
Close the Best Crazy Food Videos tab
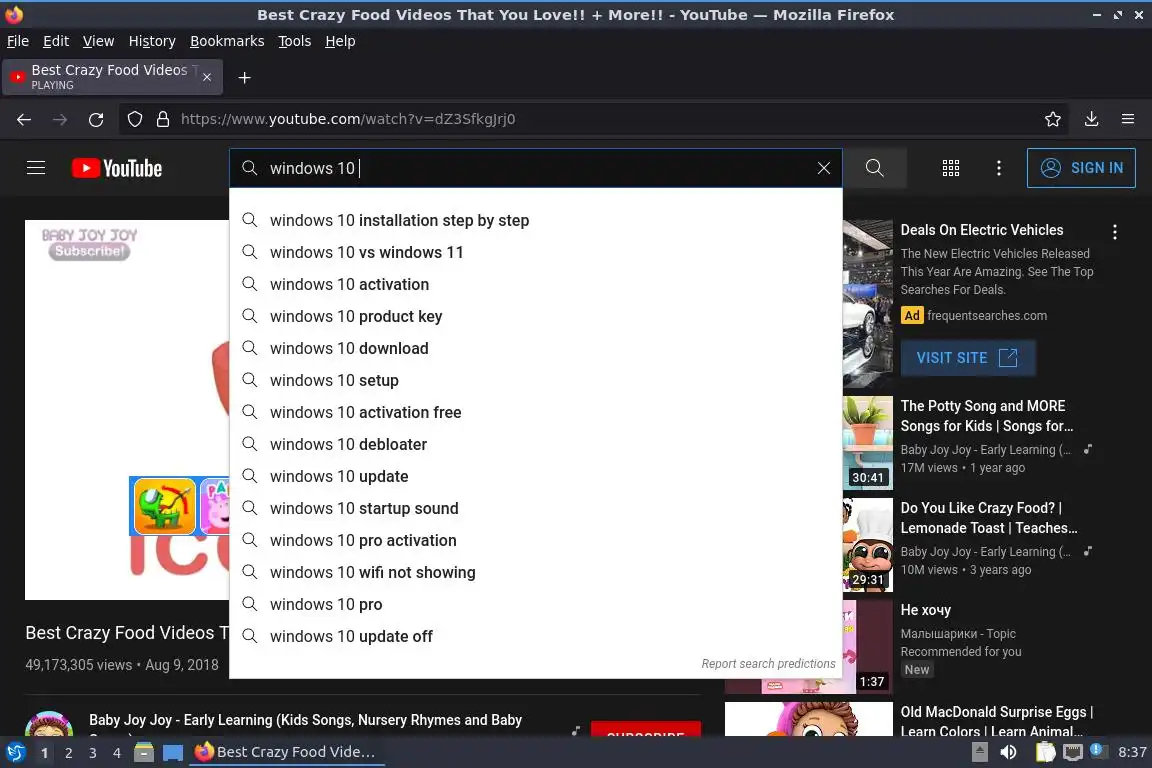coord(207,77)
